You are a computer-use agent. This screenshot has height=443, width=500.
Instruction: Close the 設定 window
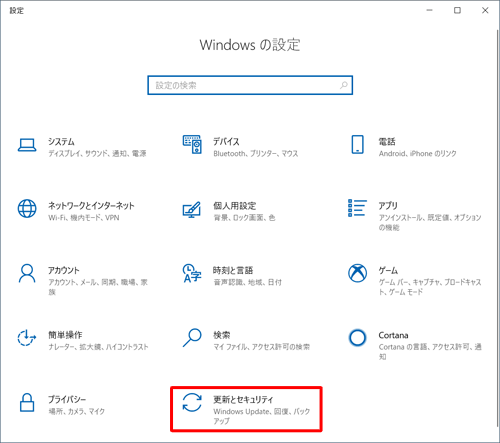pyautogui.click(x=485, y=10)
